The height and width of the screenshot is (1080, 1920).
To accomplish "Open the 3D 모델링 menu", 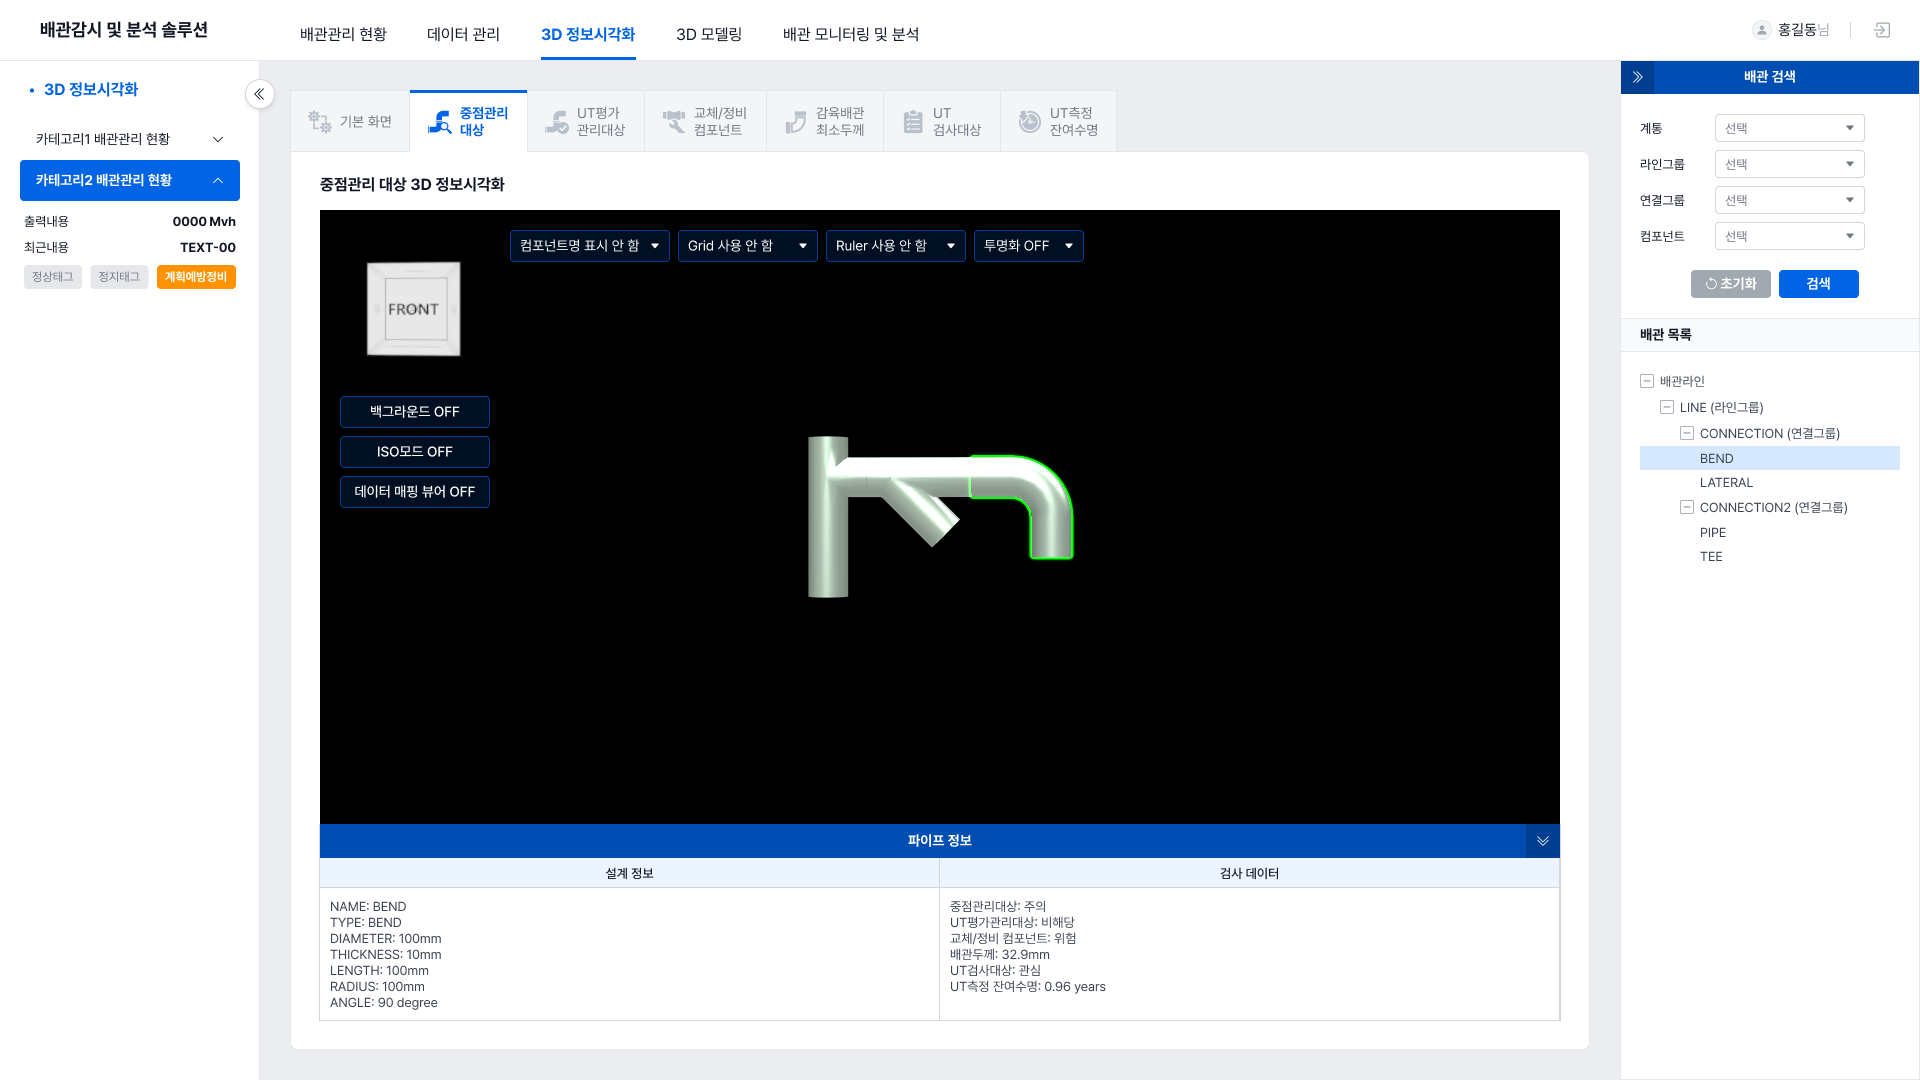I will tap(709, 34).
